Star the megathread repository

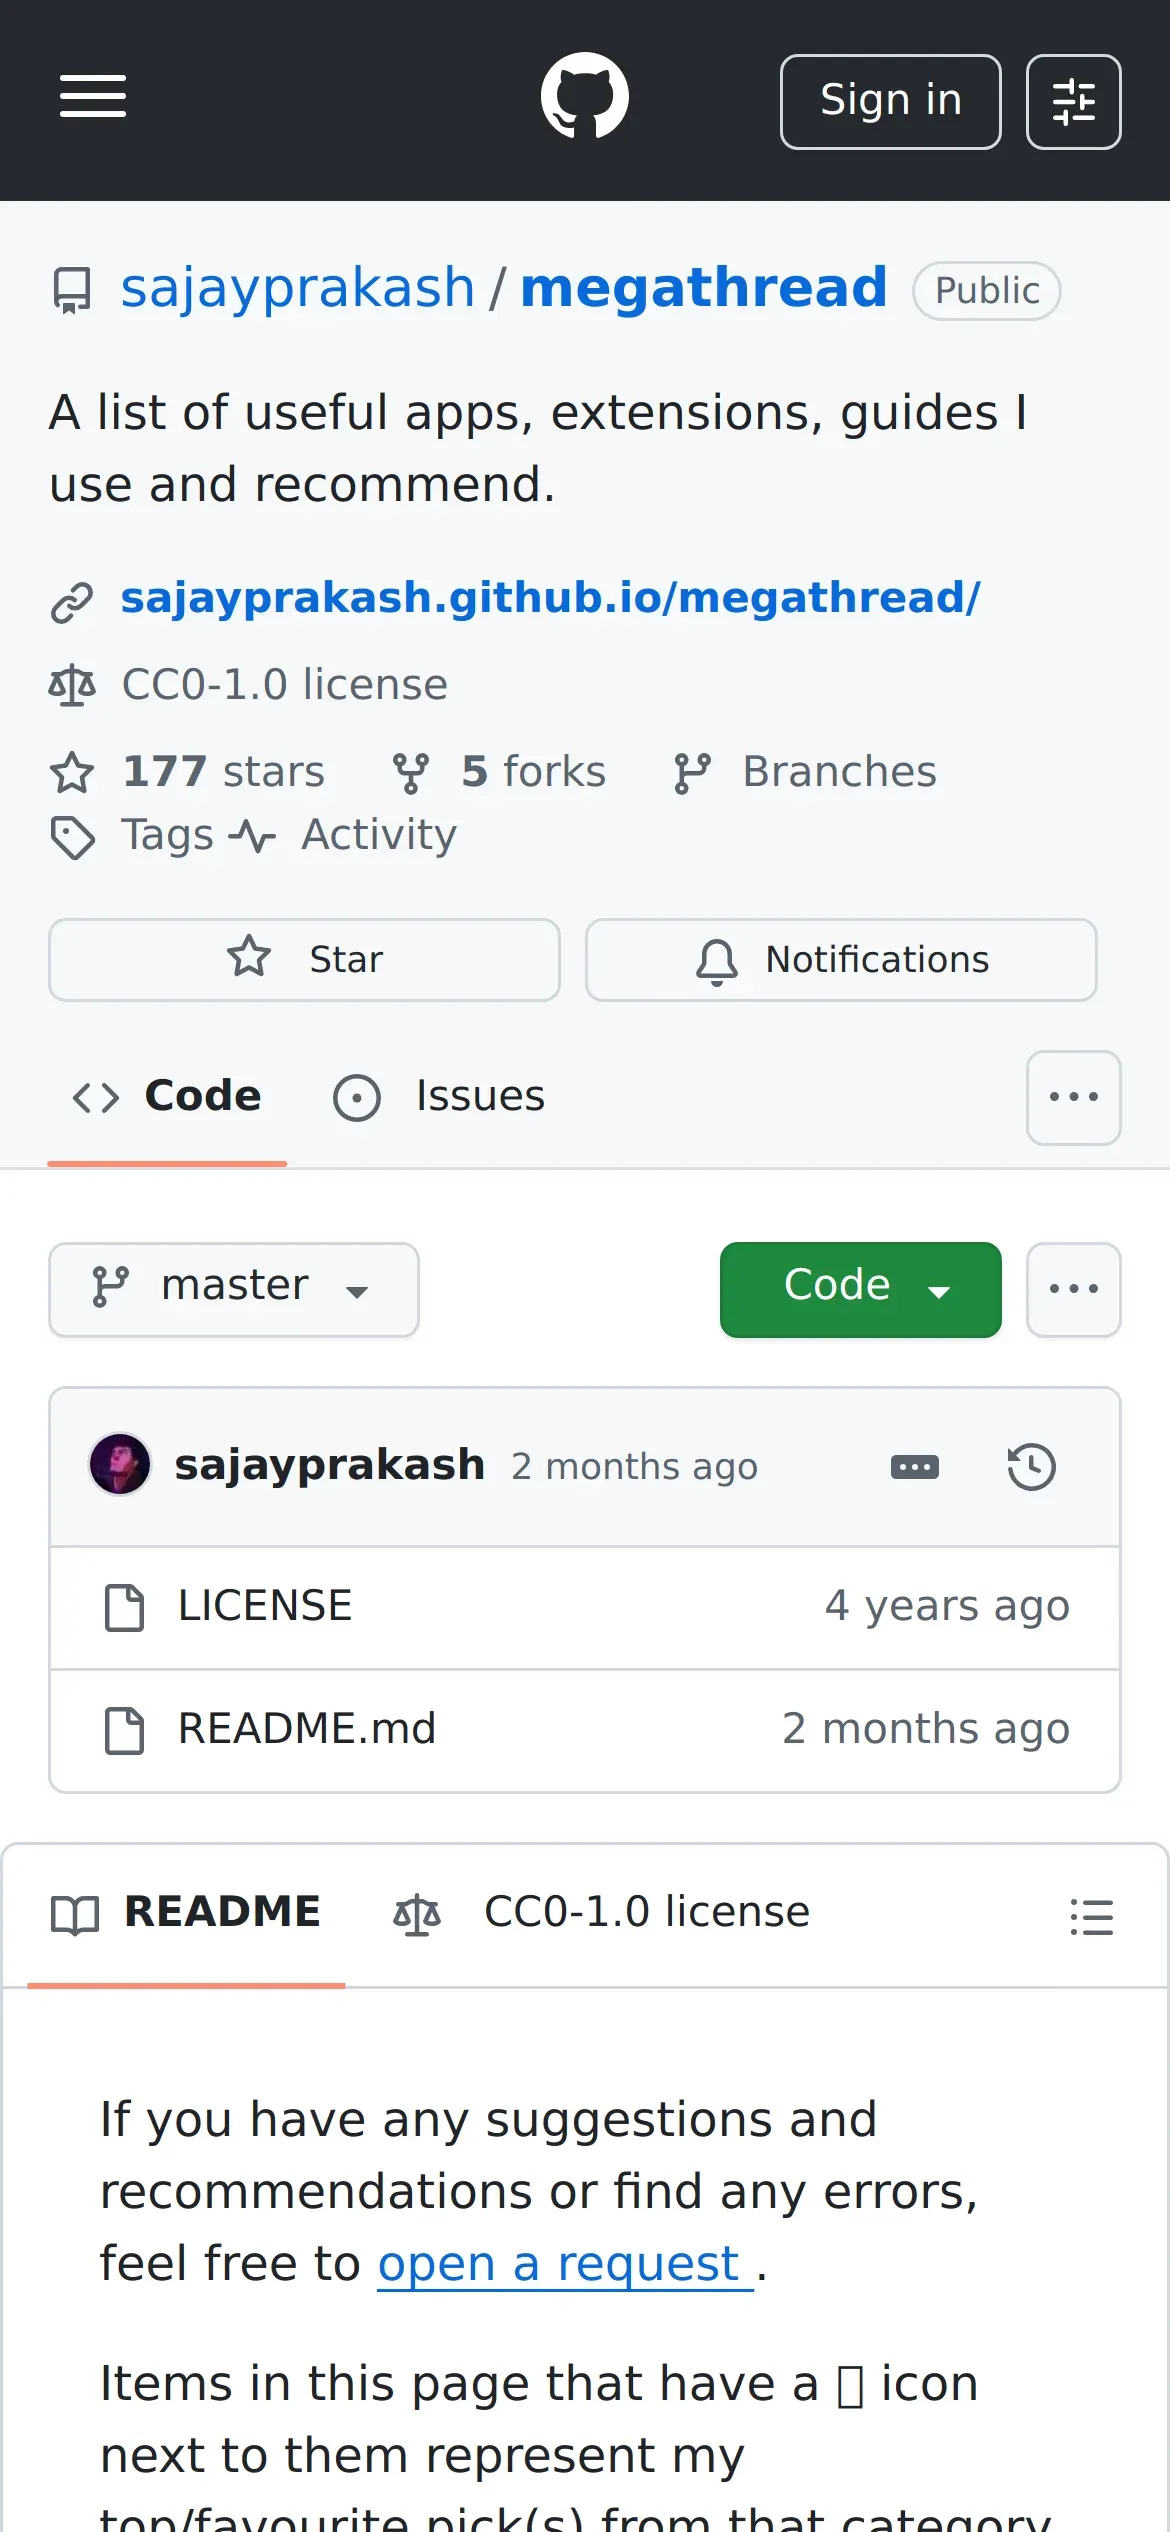pos(304,960)
